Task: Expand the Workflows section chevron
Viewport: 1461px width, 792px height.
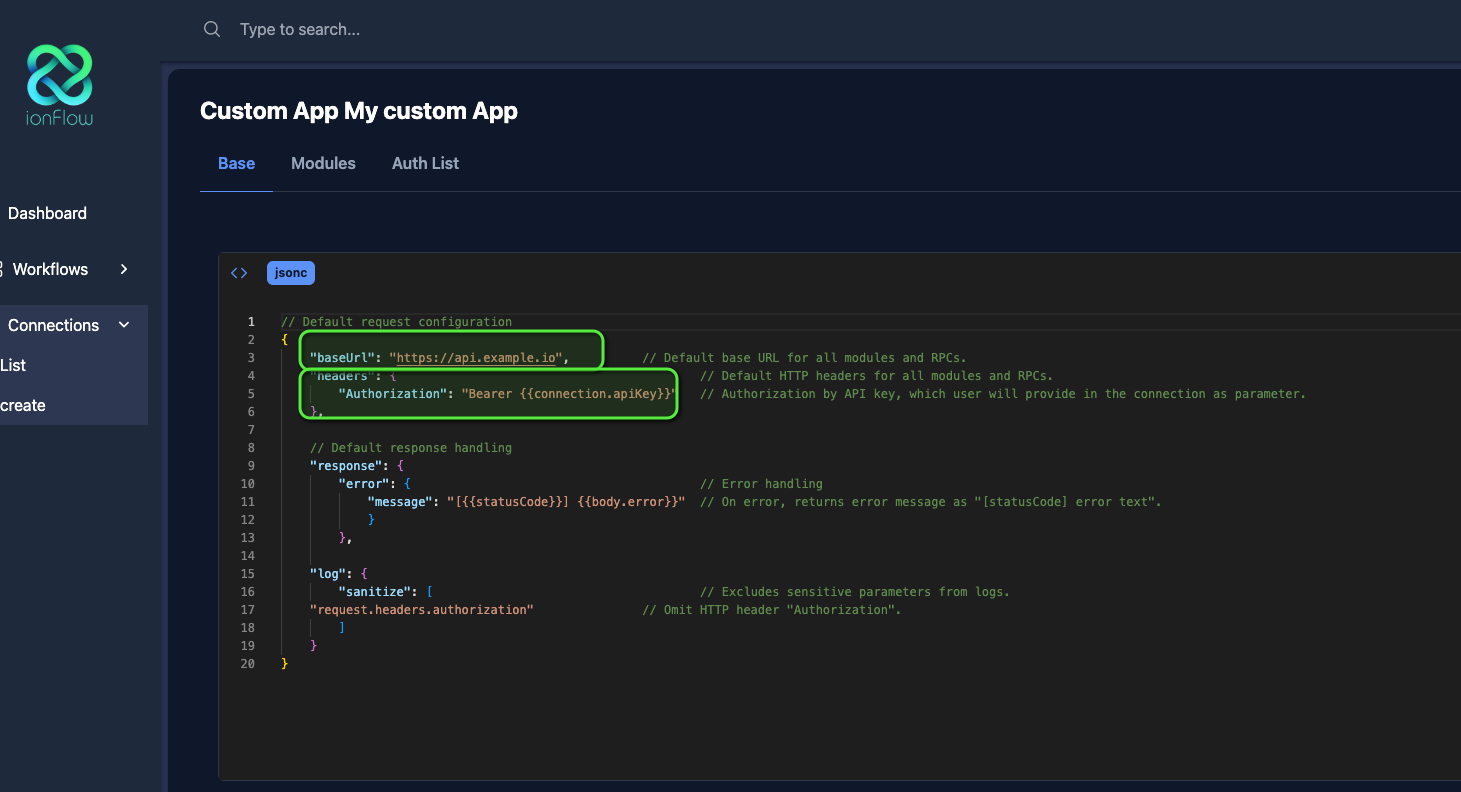Action: coord(123,269)
